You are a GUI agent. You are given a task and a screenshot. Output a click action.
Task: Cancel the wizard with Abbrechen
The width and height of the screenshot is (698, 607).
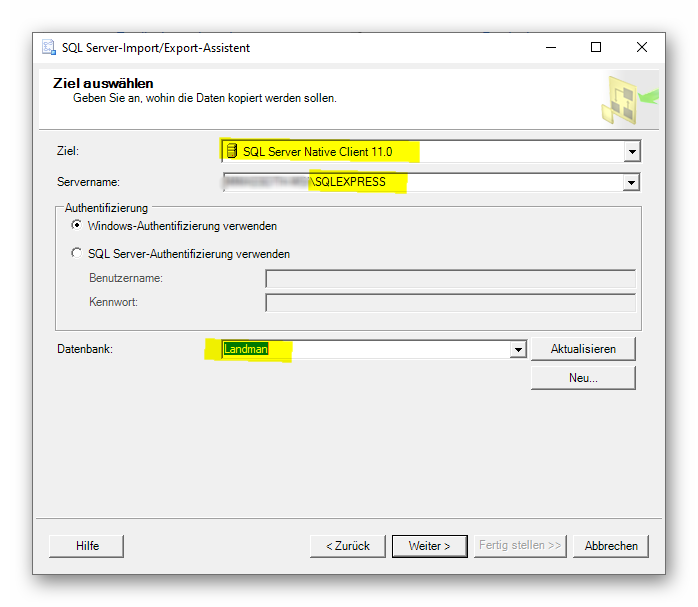point(611,546)
